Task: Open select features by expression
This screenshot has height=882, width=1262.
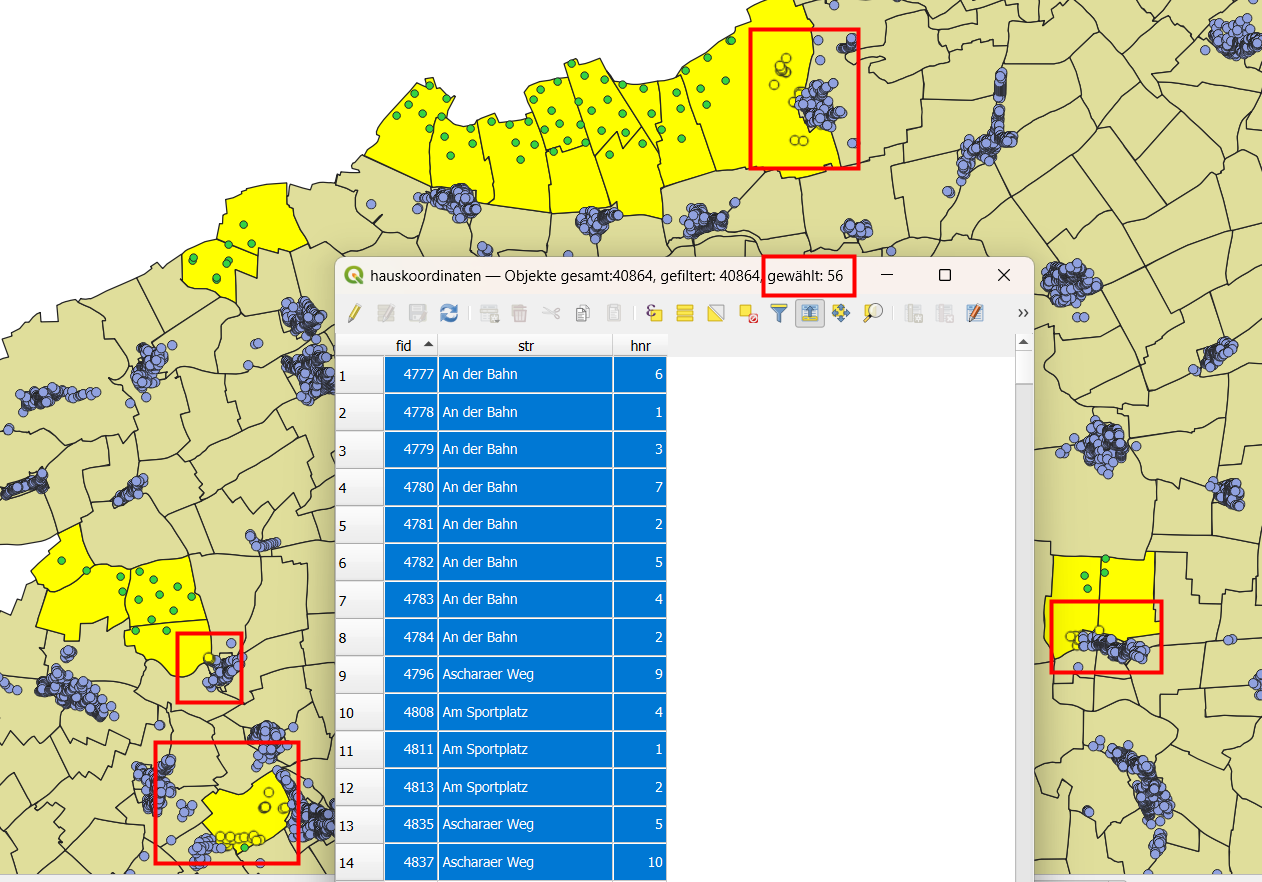Action: point(654,313)
